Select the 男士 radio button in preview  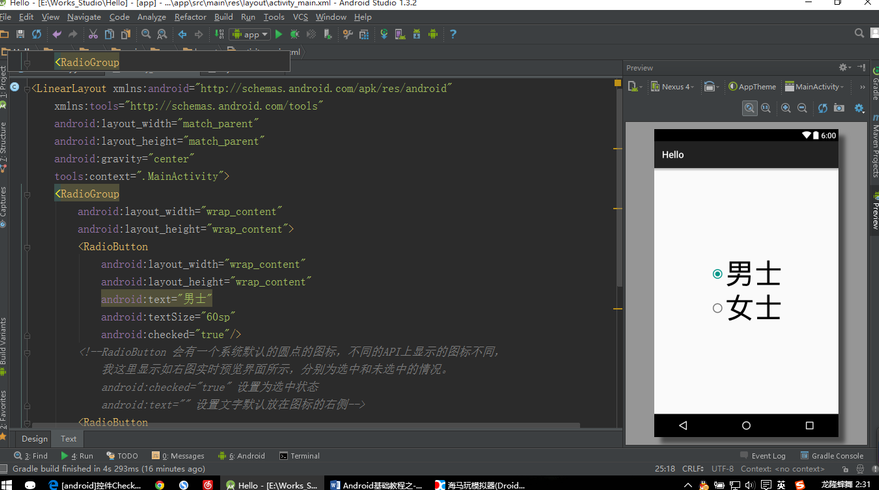(x=717, y=274)
